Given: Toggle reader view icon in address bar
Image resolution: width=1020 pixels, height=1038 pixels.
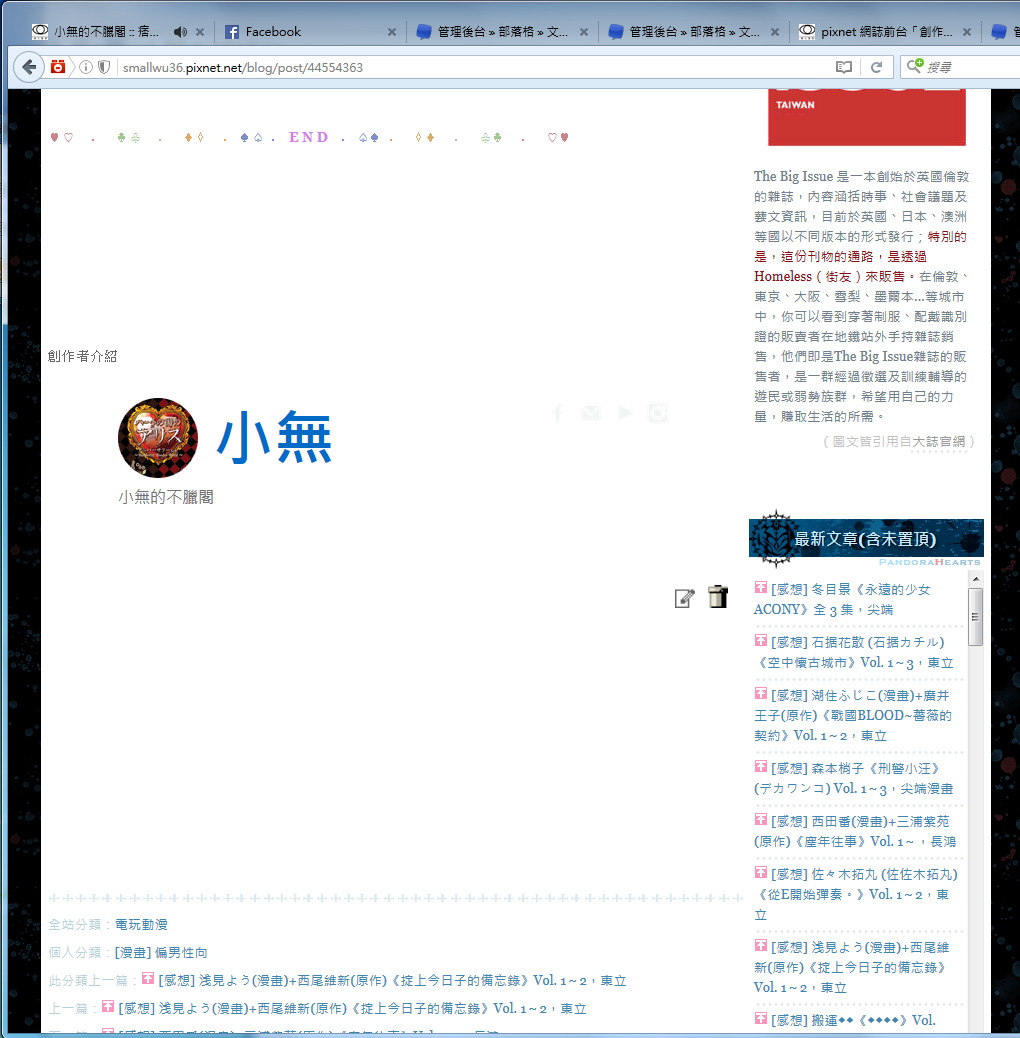Looking at the screenshot, I should (843, 67).
